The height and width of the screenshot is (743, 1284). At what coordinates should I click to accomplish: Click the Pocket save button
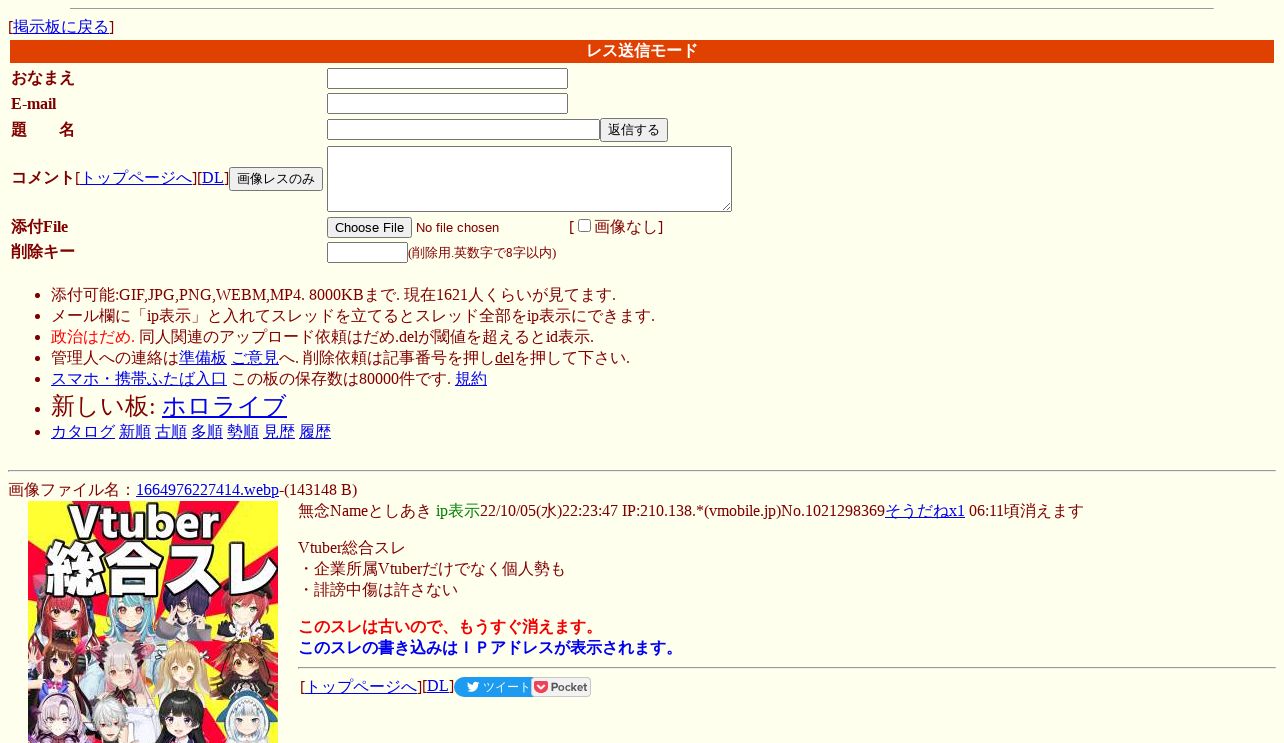tap(561, 687)
